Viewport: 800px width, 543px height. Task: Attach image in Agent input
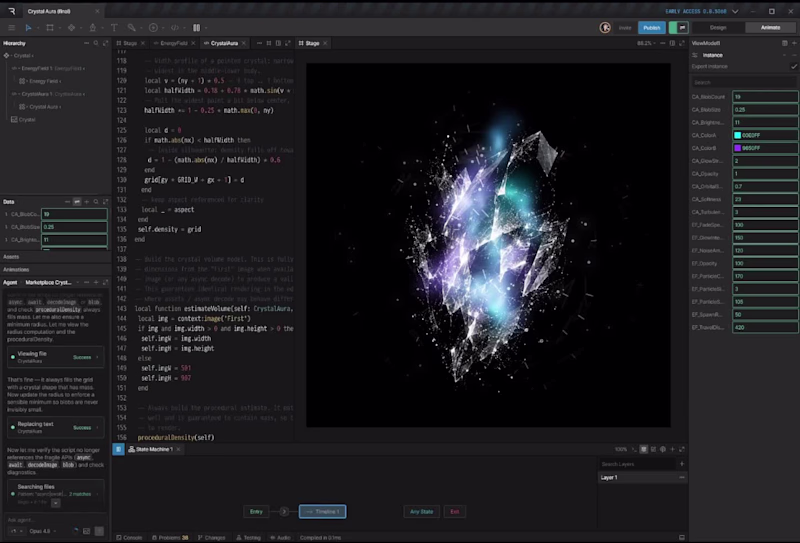[x=86, y=531]
